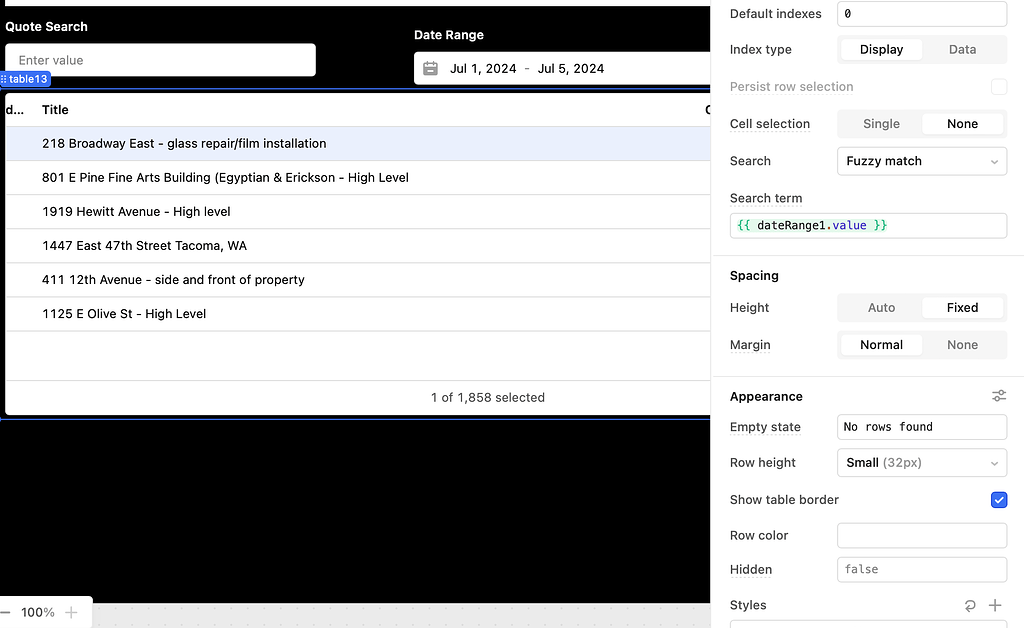
Task: Expand the Row height Small dropdown
Action: (921, 463)
